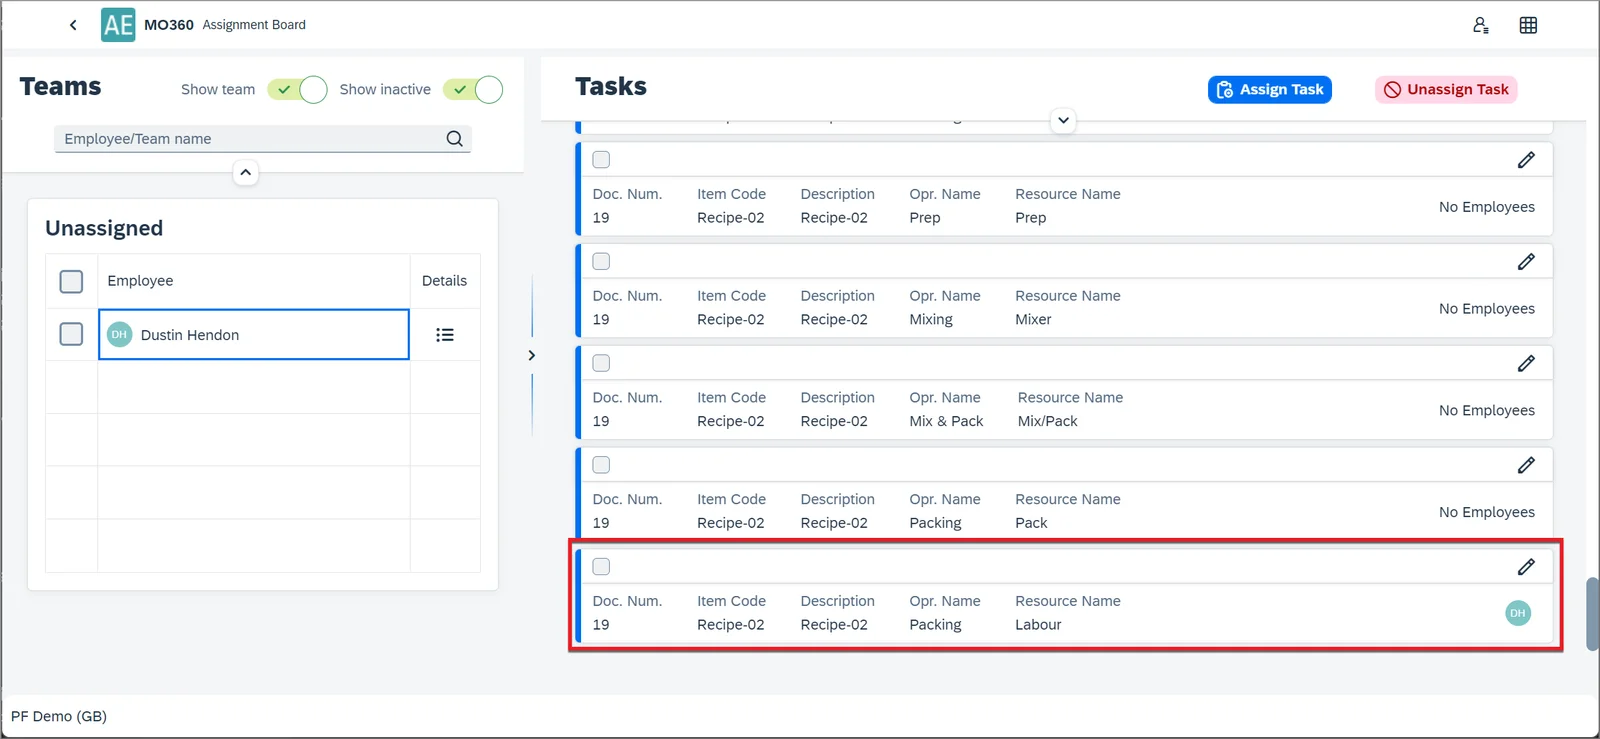Edit the Packing task with Pack resource
The image size is (1600, 739).
[x=1526, y=465]
